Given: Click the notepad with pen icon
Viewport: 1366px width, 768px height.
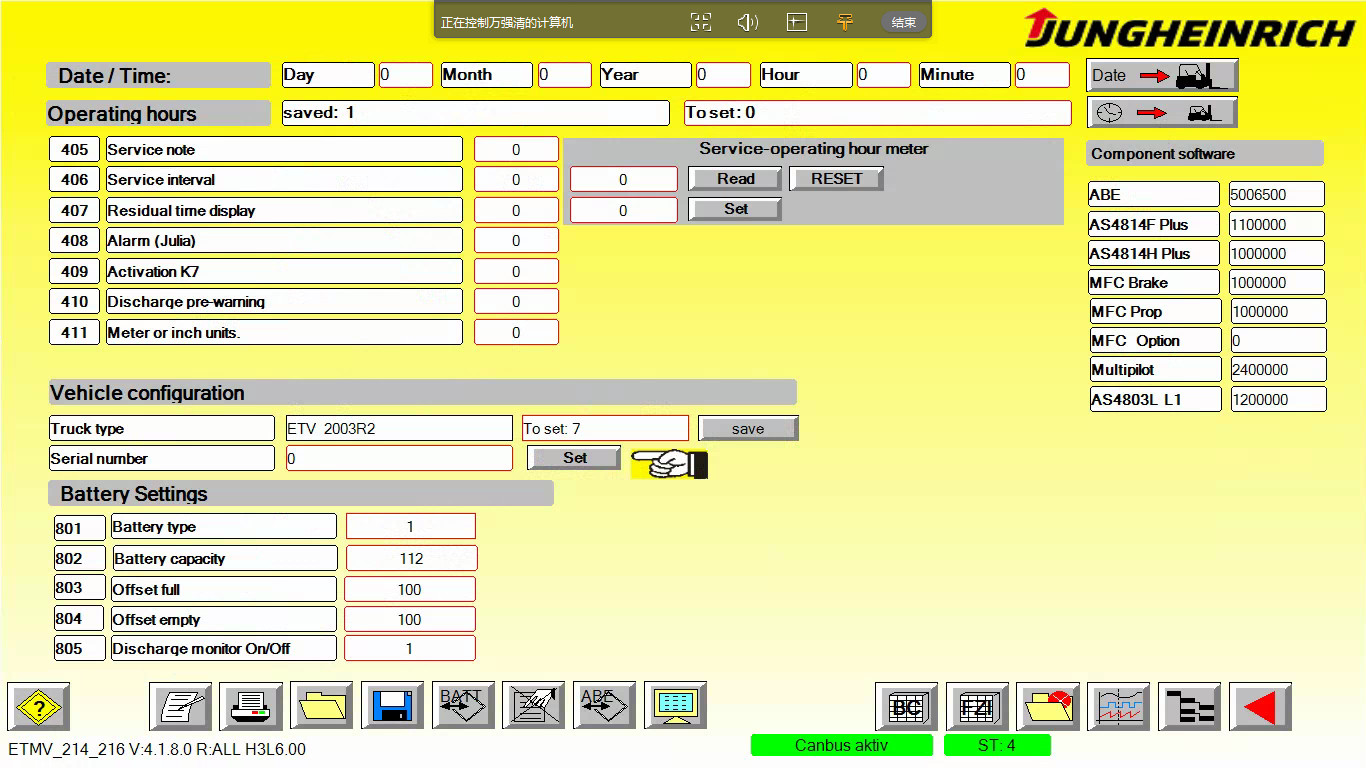Looking at the screenshot, I should point(181,707).
